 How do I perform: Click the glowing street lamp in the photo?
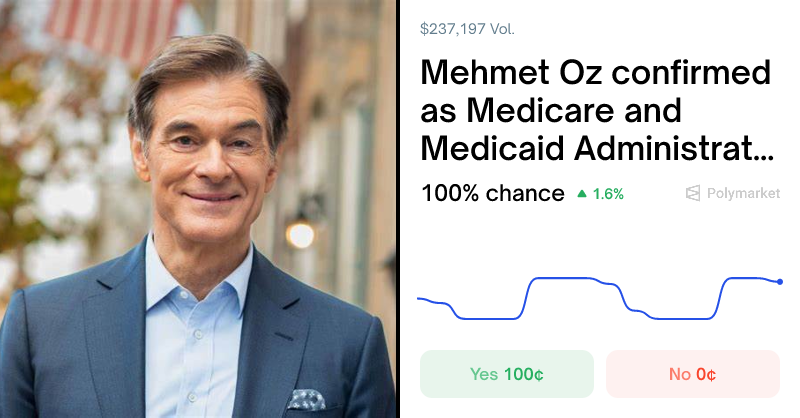point(299,234)
